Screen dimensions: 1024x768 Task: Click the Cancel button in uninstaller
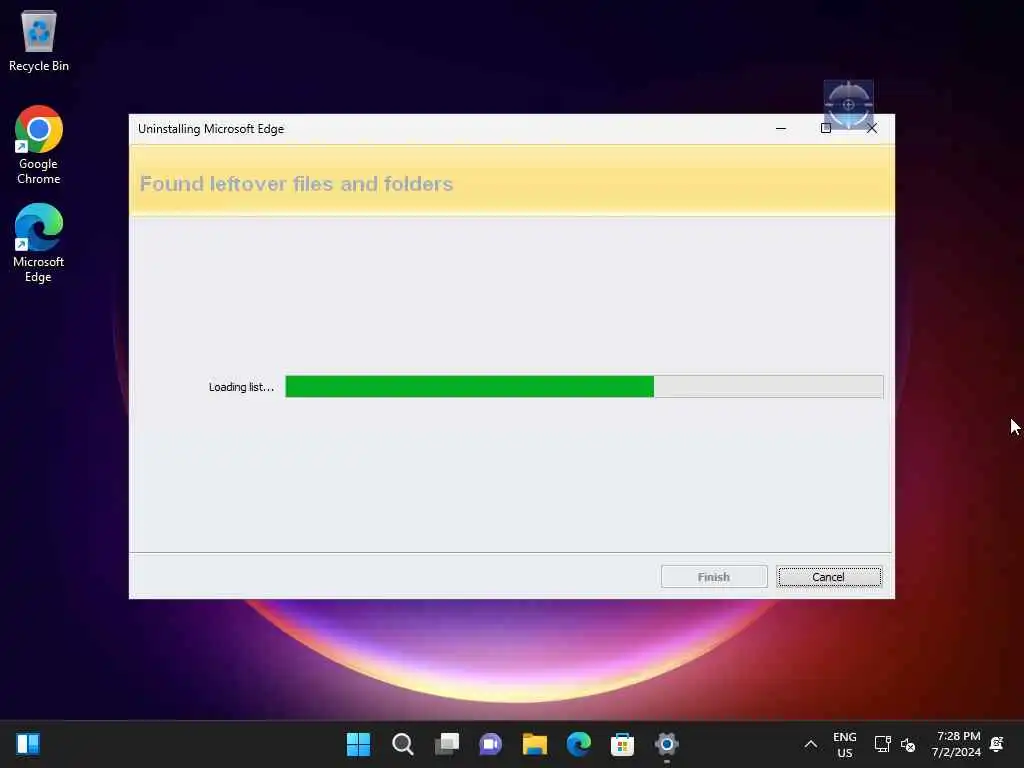tap(829, 577)
